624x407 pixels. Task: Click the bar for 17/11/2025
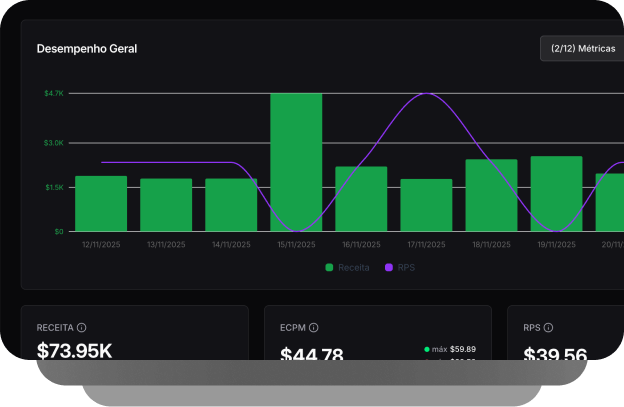(x=426, y=205)
